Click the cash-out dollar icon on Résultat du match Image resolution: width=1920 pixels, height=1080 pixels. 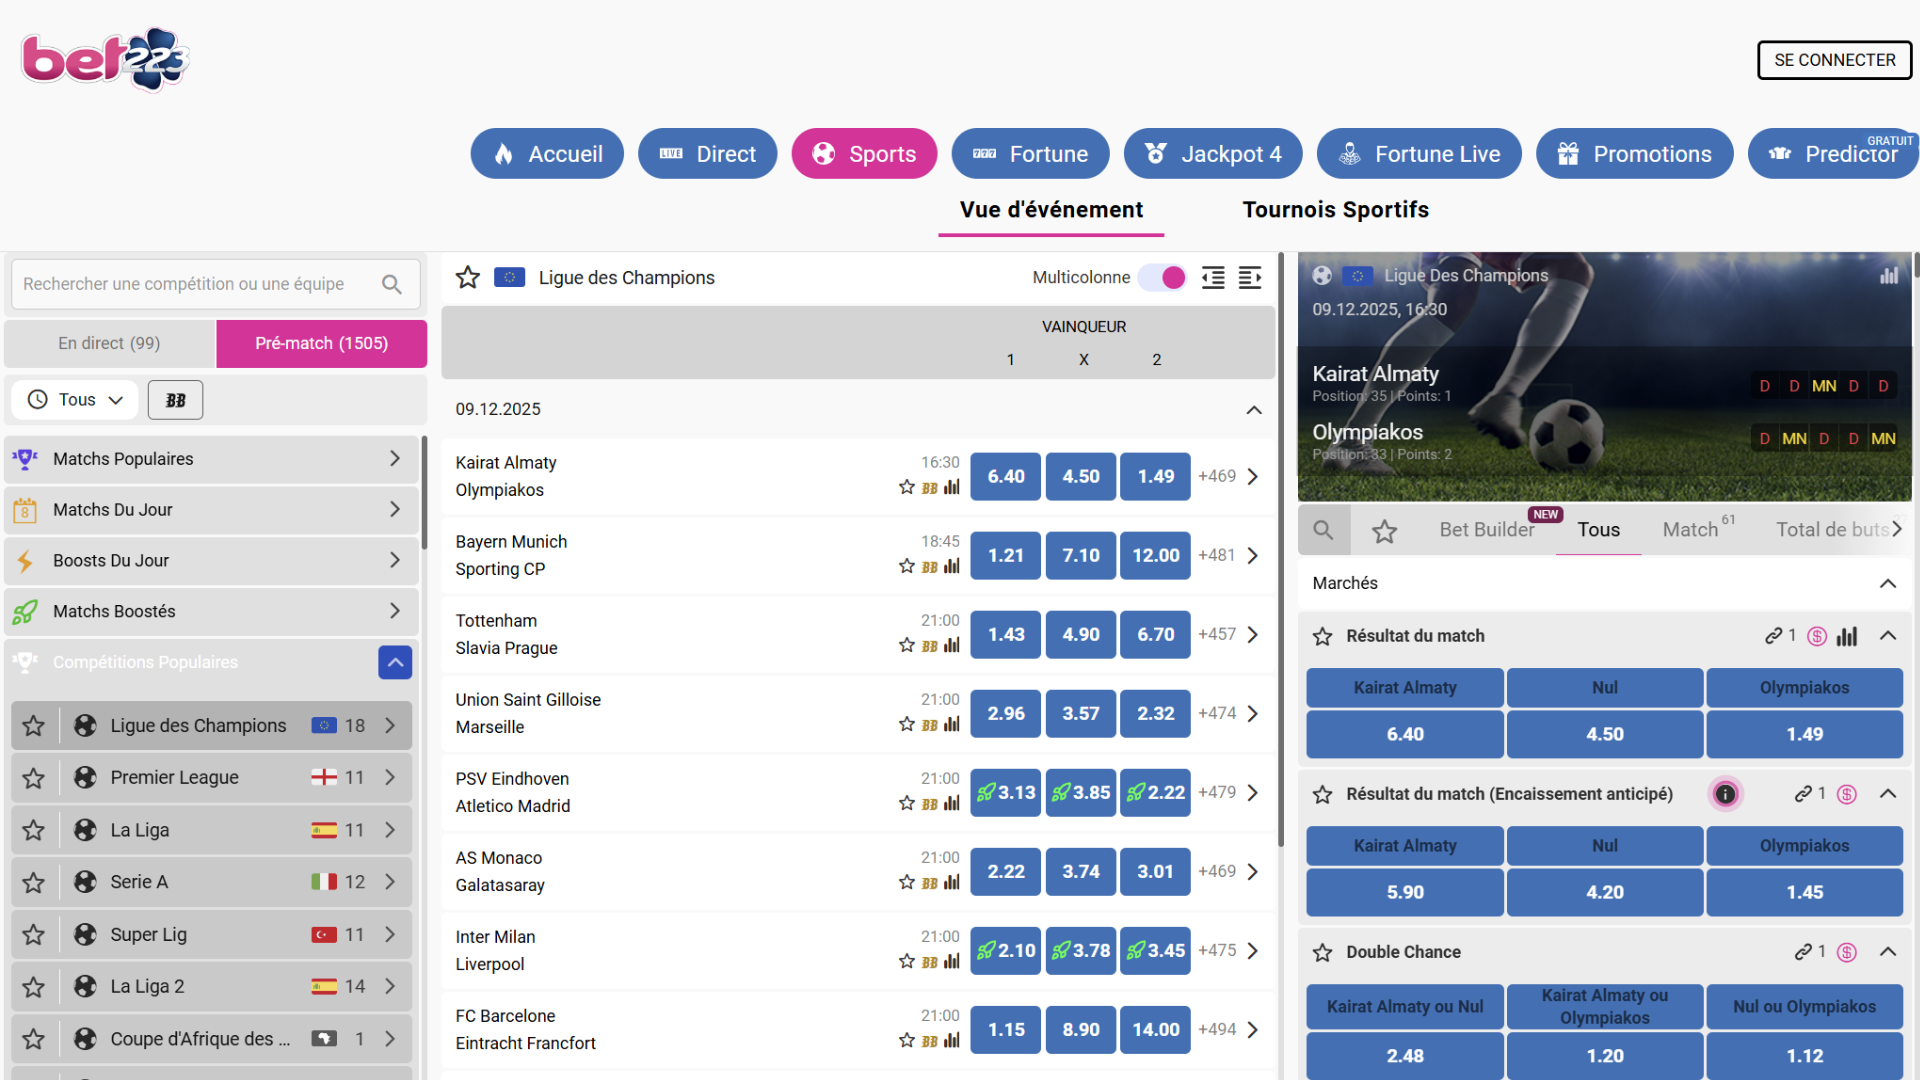click(1817, 635)
